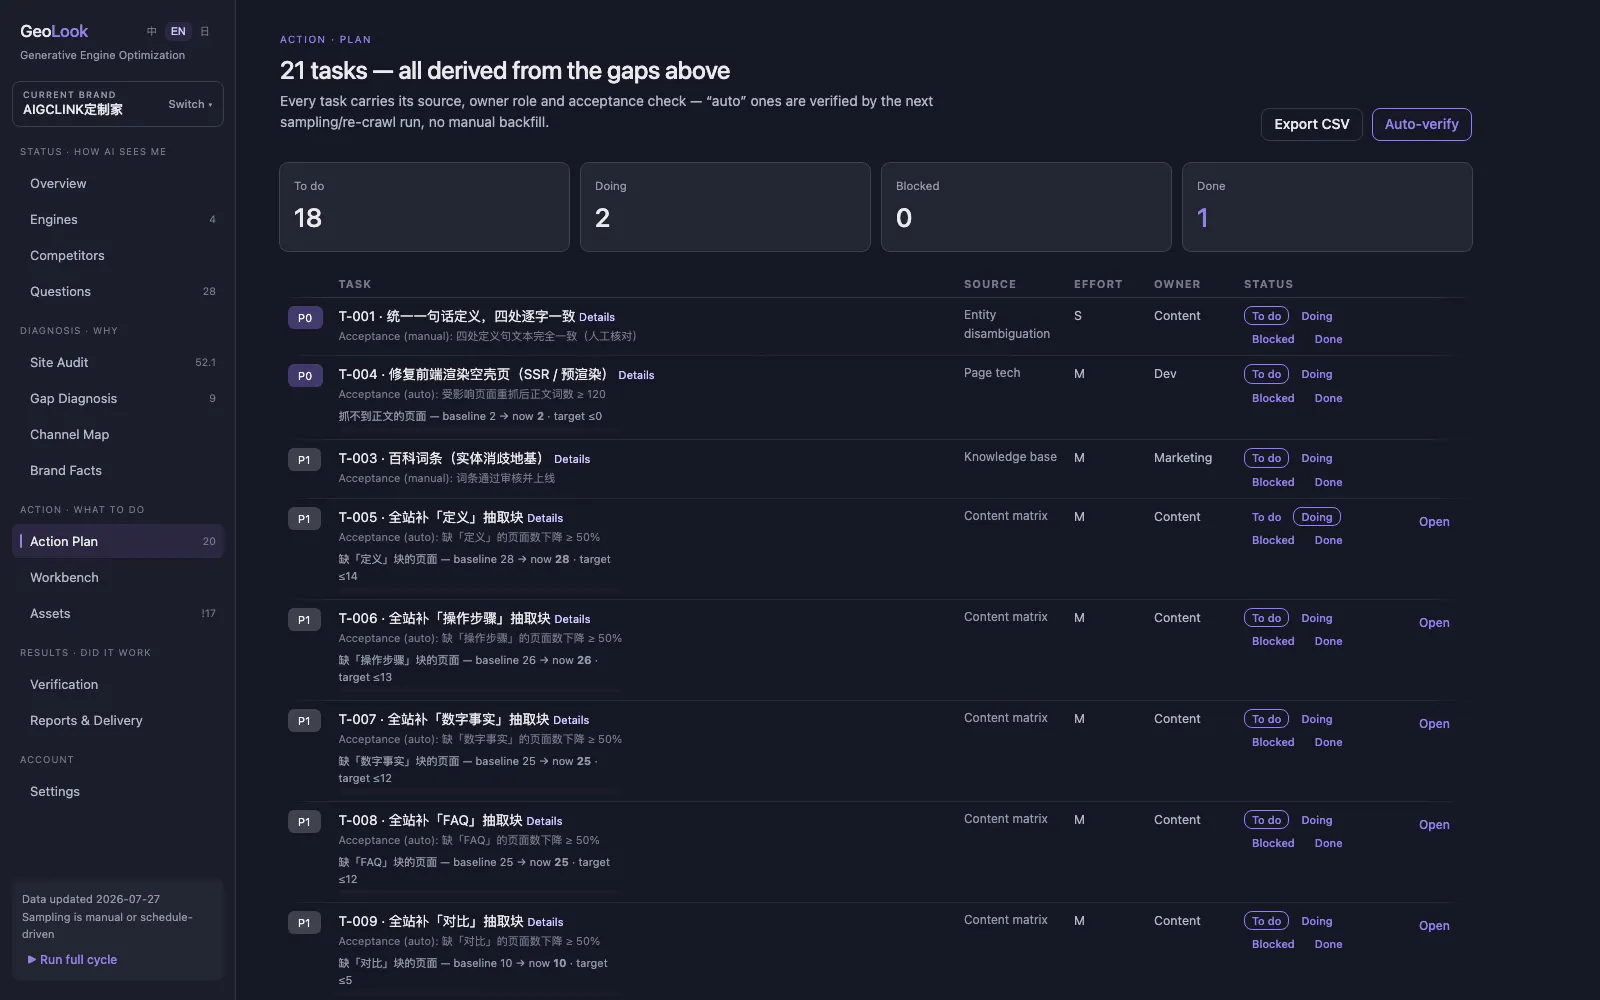Set T-001 status to Done
The image size is (1600, 1000).
1328,339
